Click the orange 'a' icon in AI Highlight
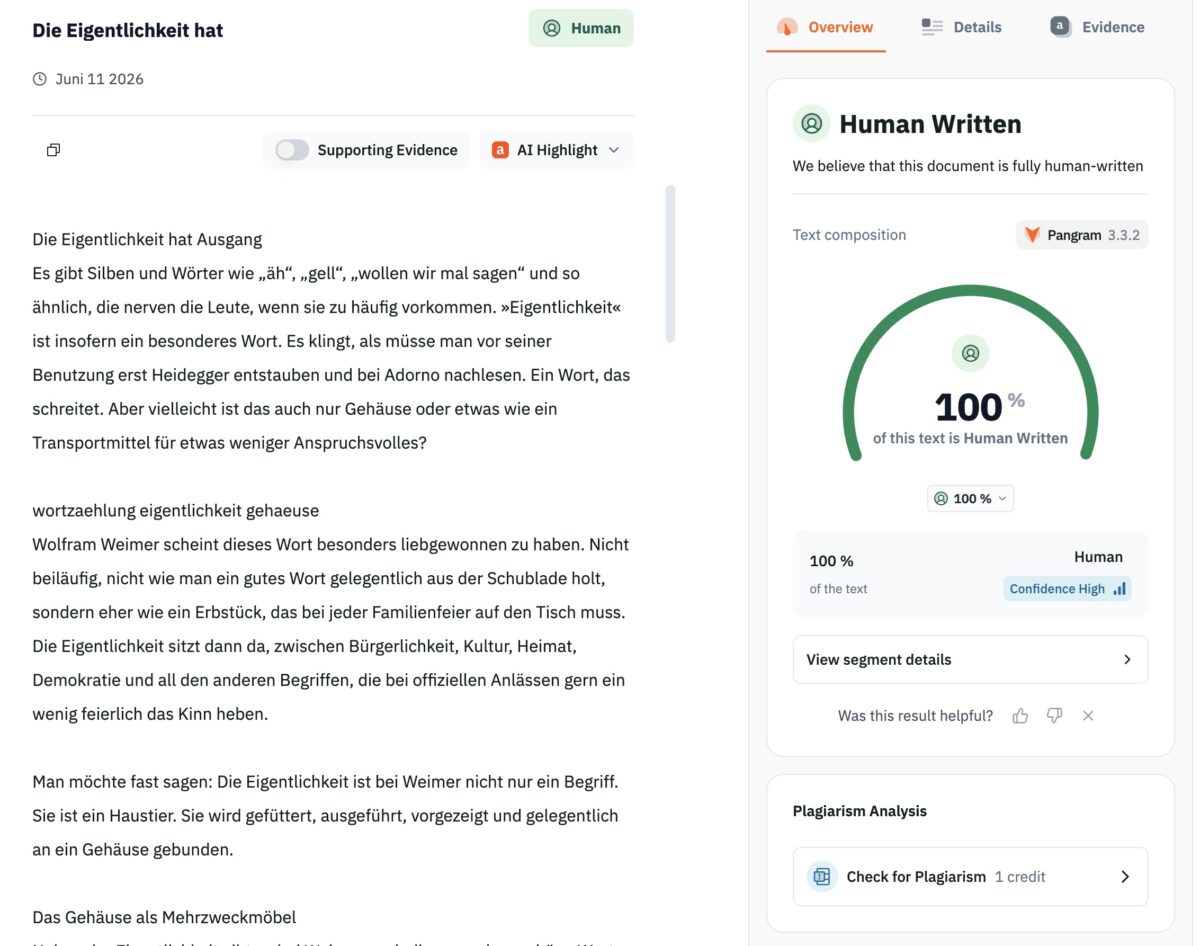 [500, 150]
